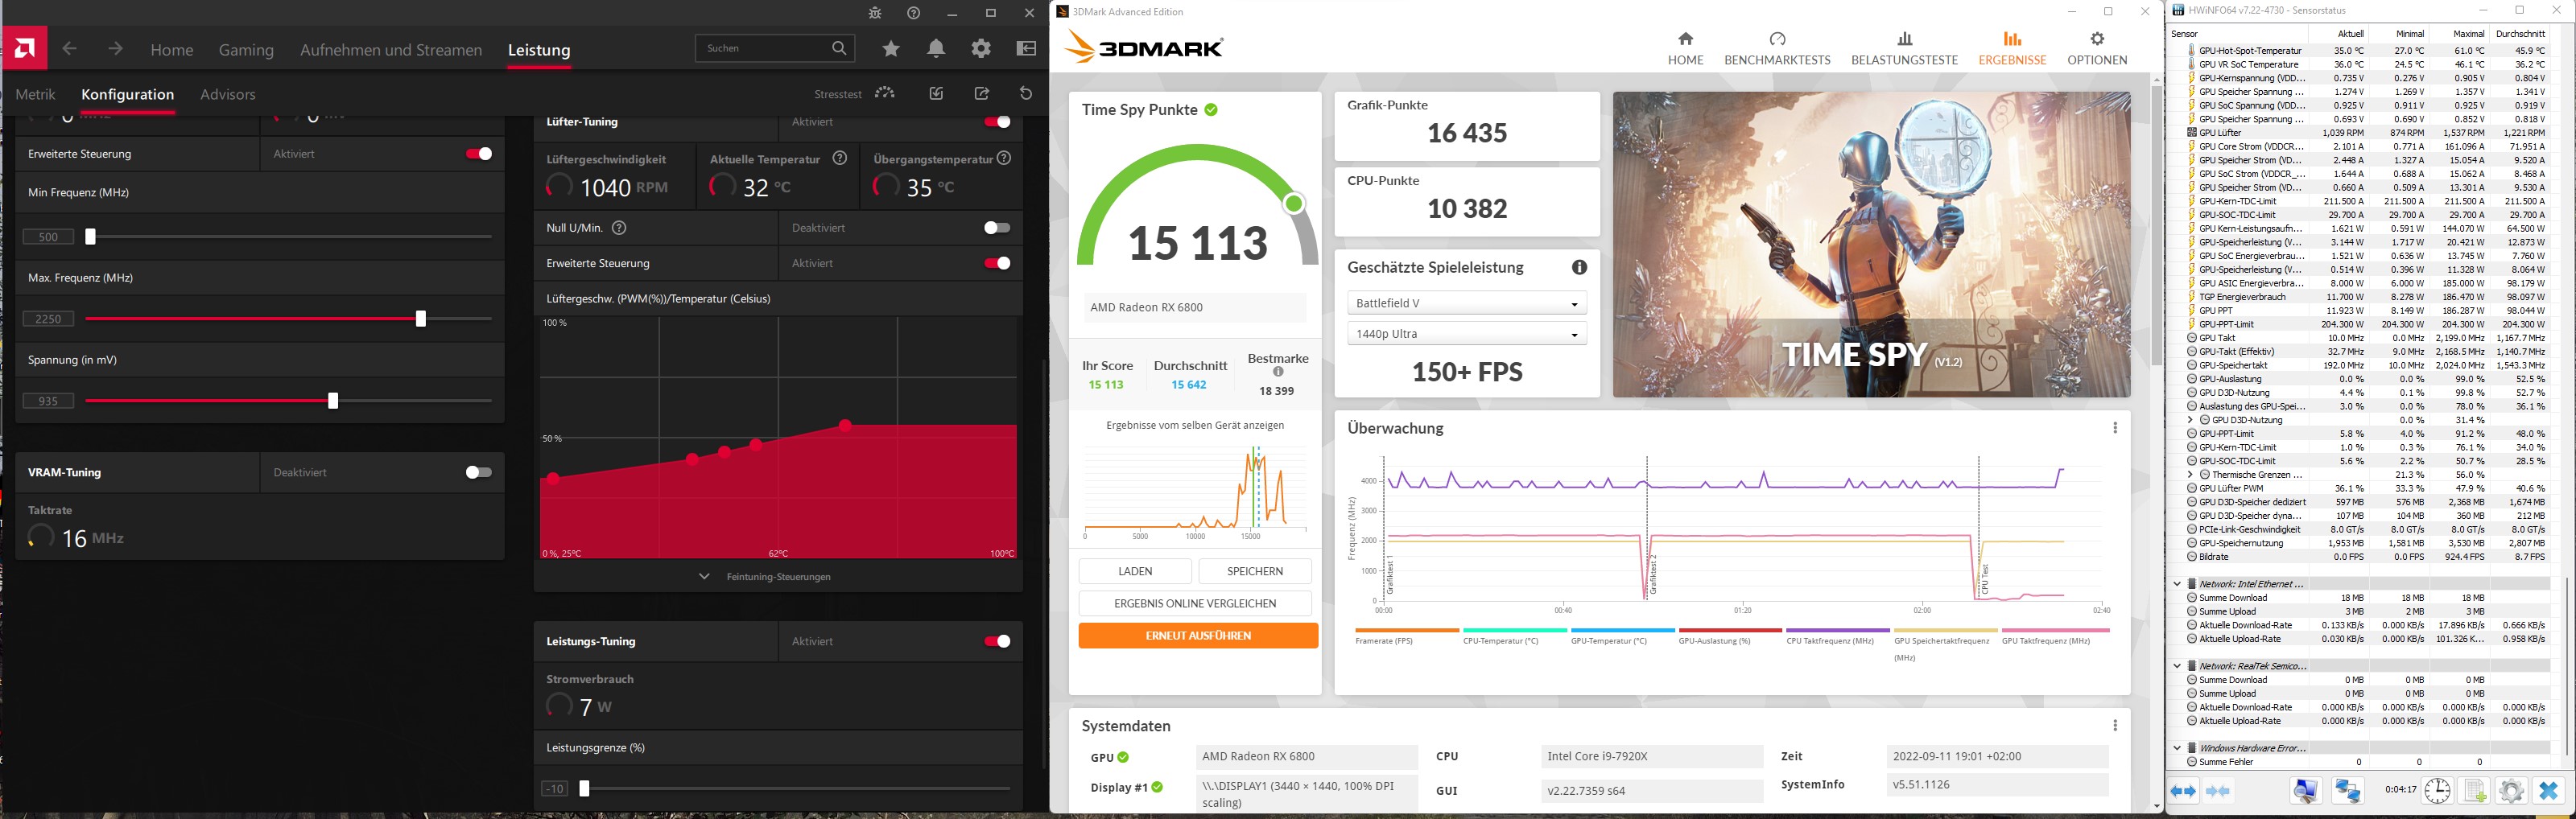Open the Advisors sub-tab

228,94
